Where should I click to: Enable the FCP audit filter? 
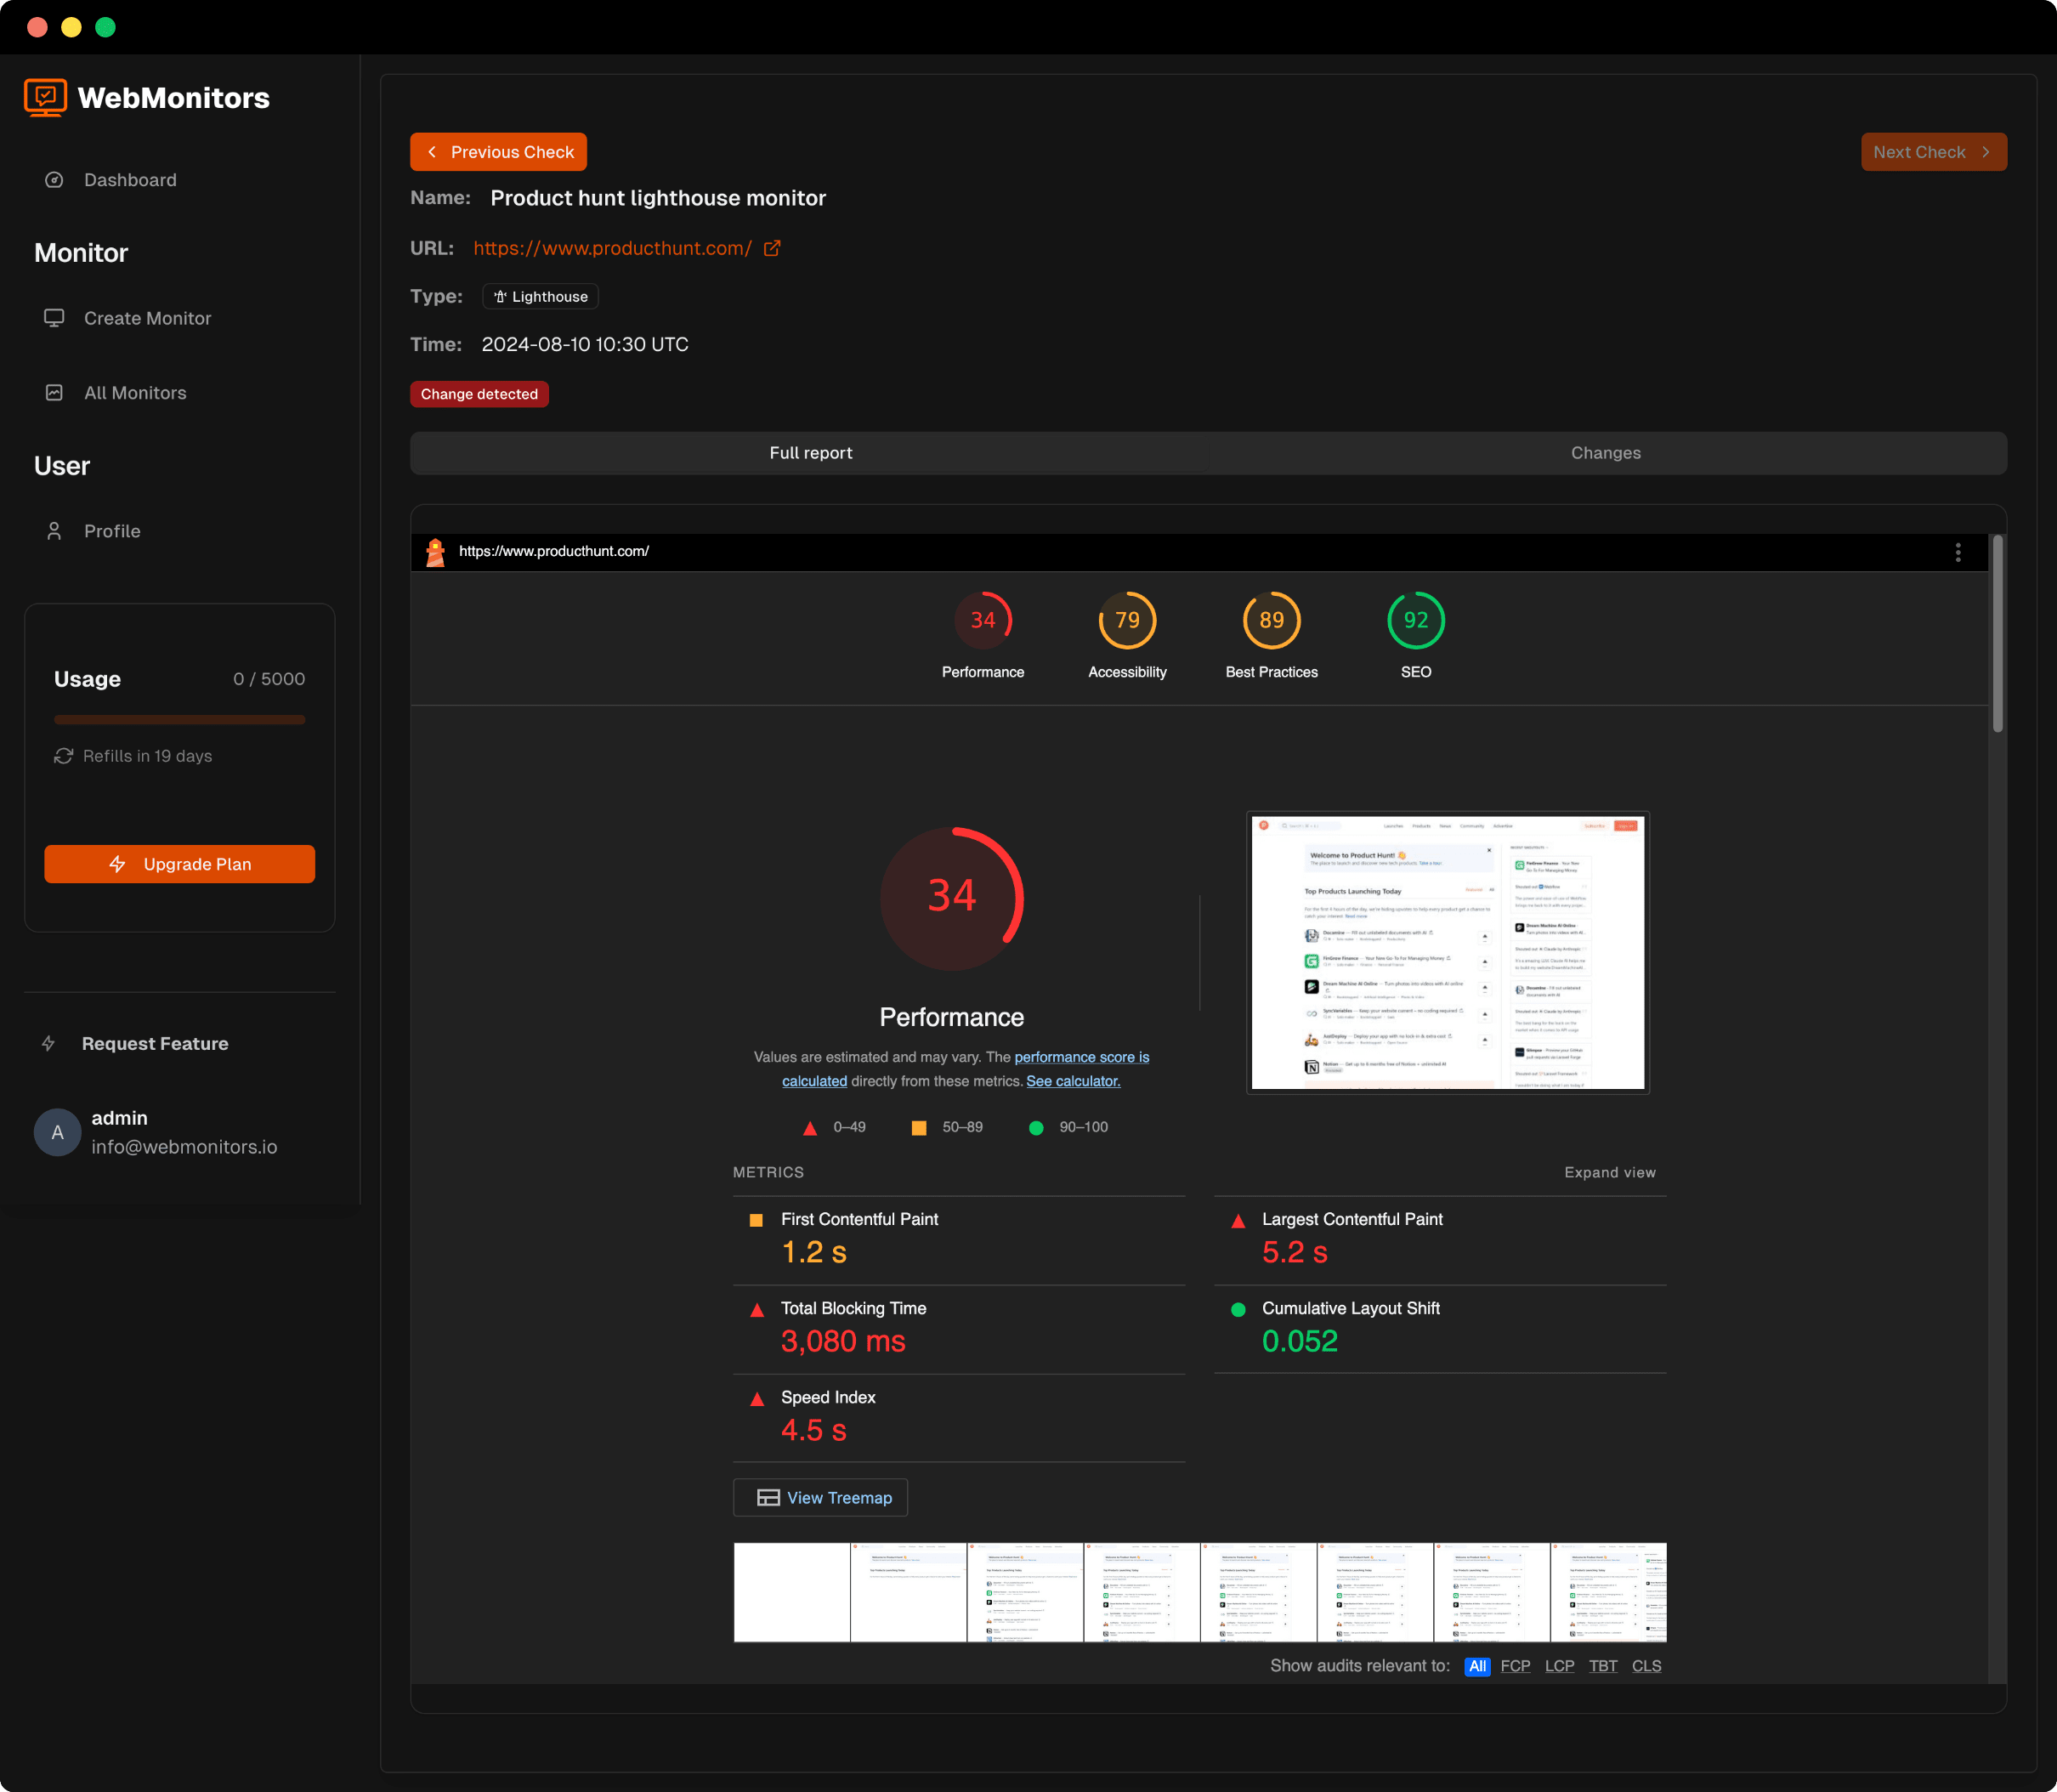(x=1515, y=1666)
